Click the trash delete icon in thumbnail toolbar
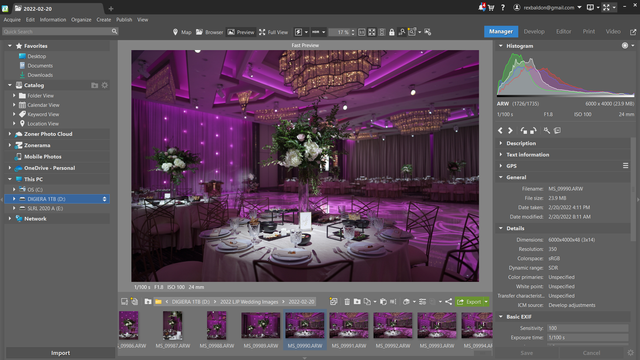The width and height of the screenshot is (640, 360). 347,302
